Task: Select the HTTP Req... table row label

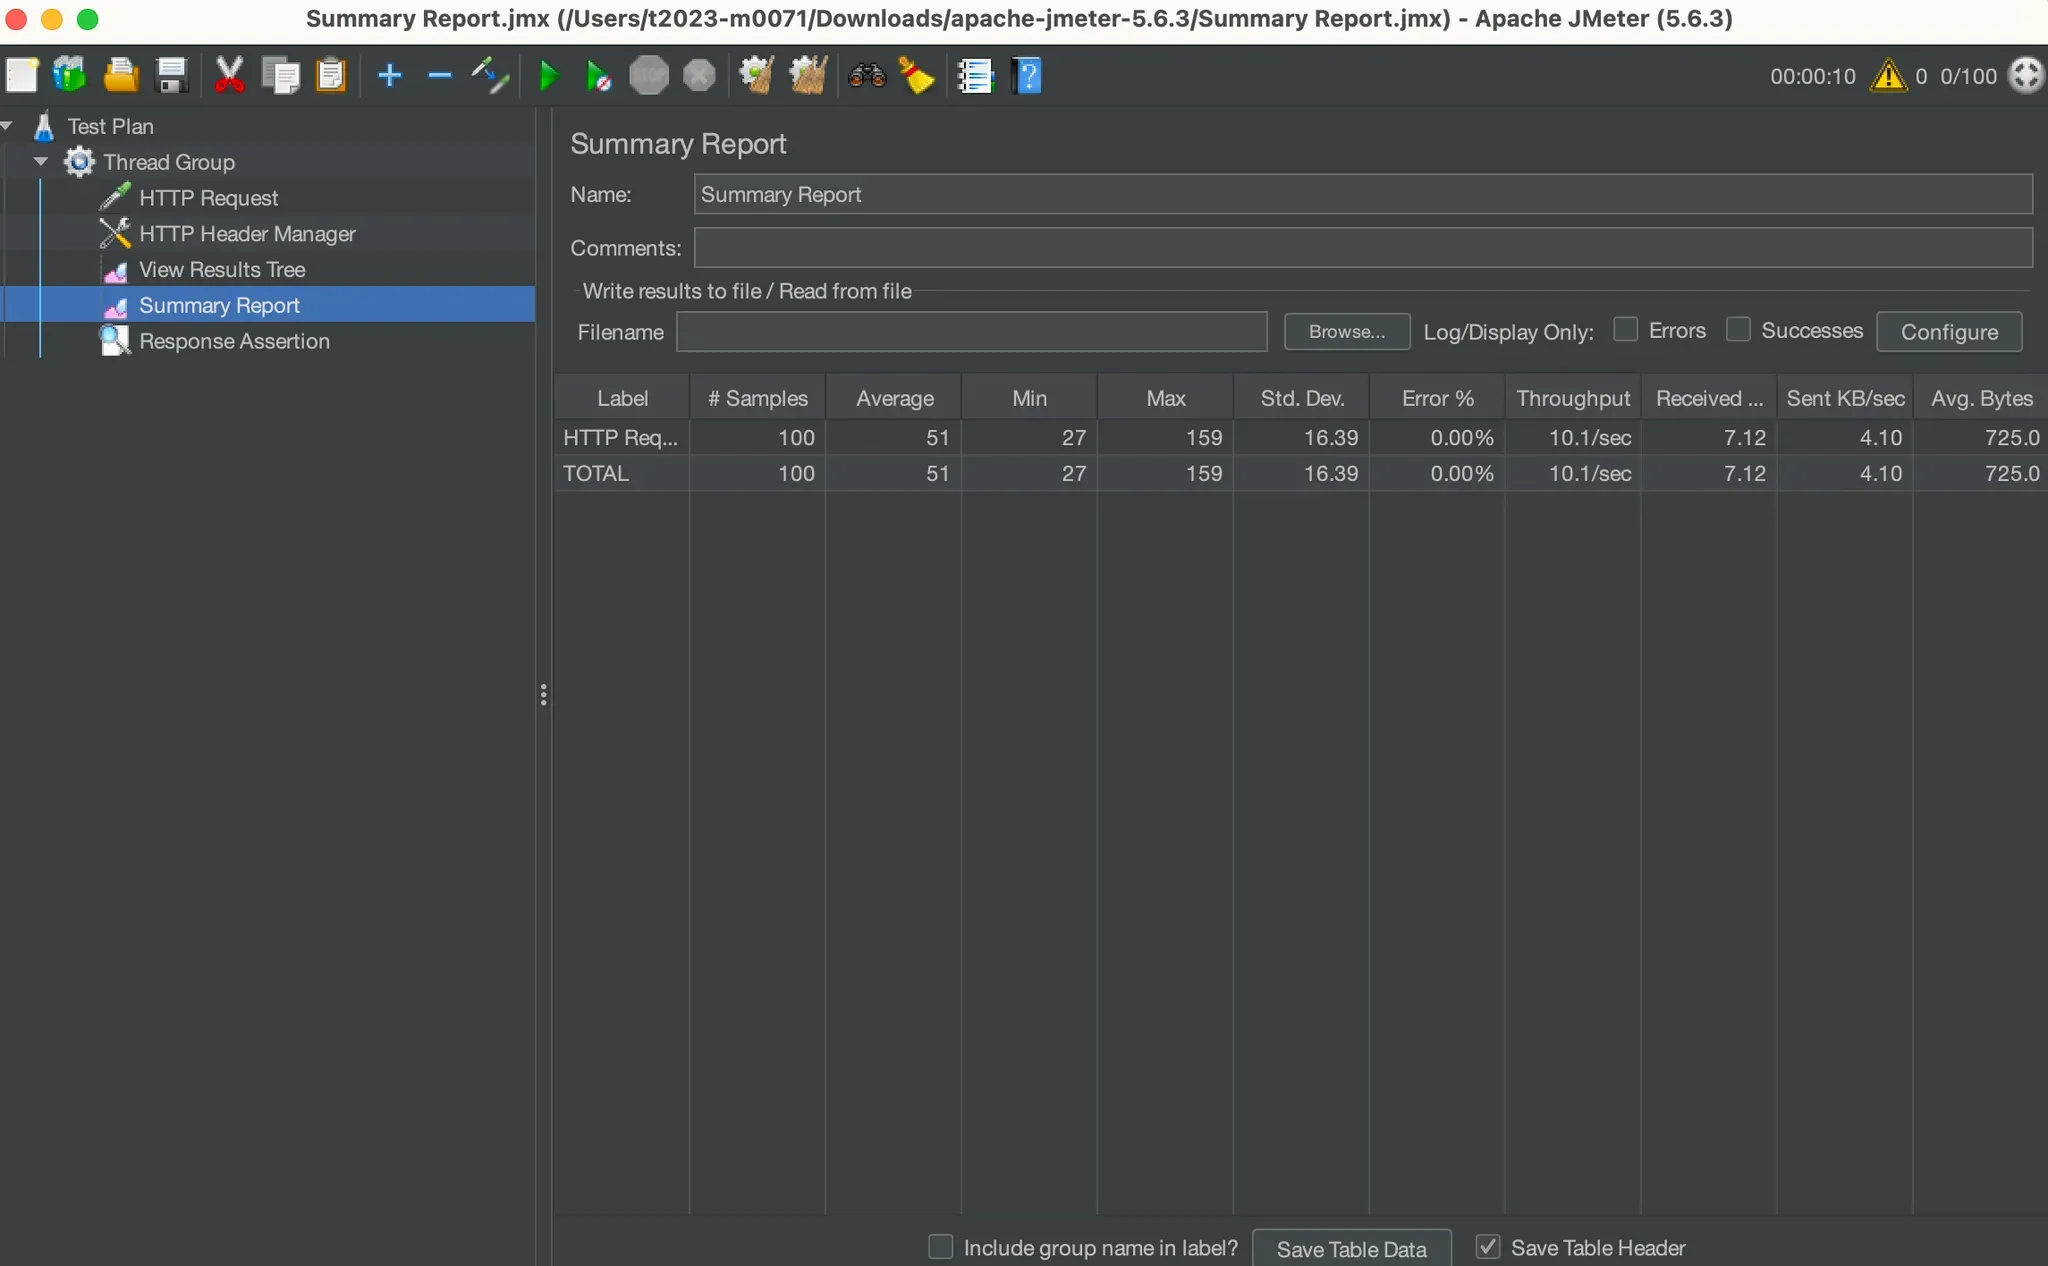Action: [x=620, y=438]
